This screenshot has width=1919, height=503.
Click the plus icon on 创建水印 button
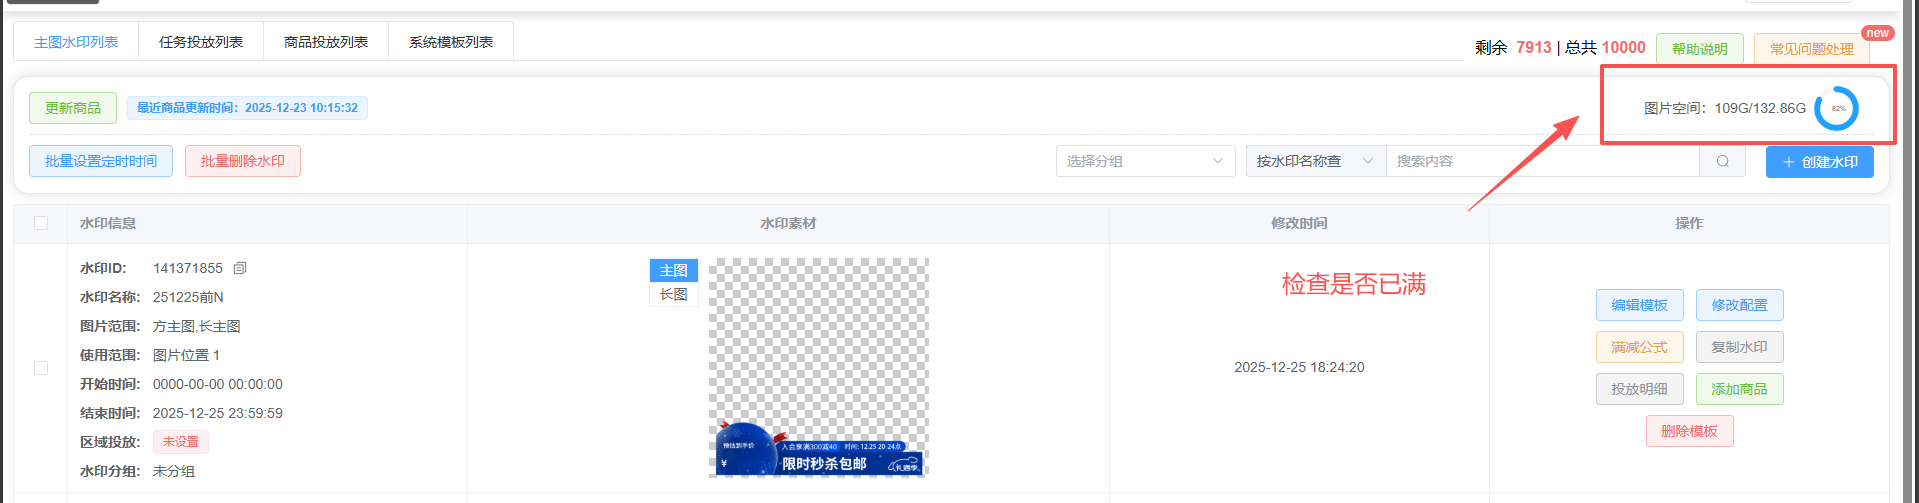click(x=1788, y=162)
